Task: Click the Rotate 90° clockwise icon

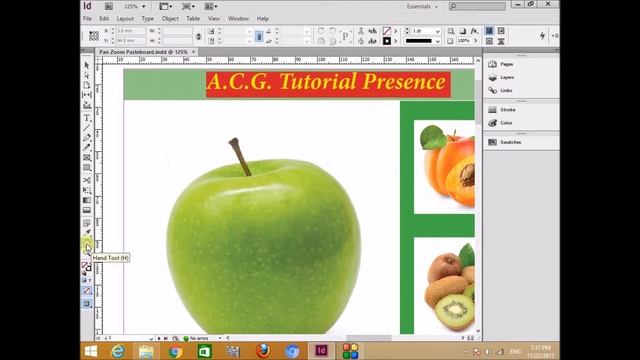Action: click(321, 31)
